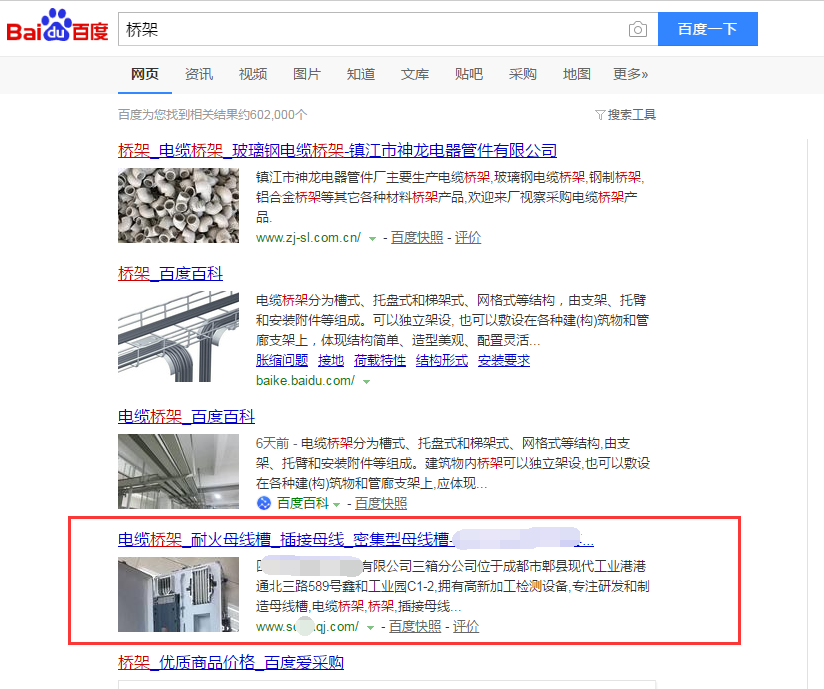The width and height of the screenshot is (824, 689).
Task: Click the baike.baidu.com URL
Action: (305, 381)
